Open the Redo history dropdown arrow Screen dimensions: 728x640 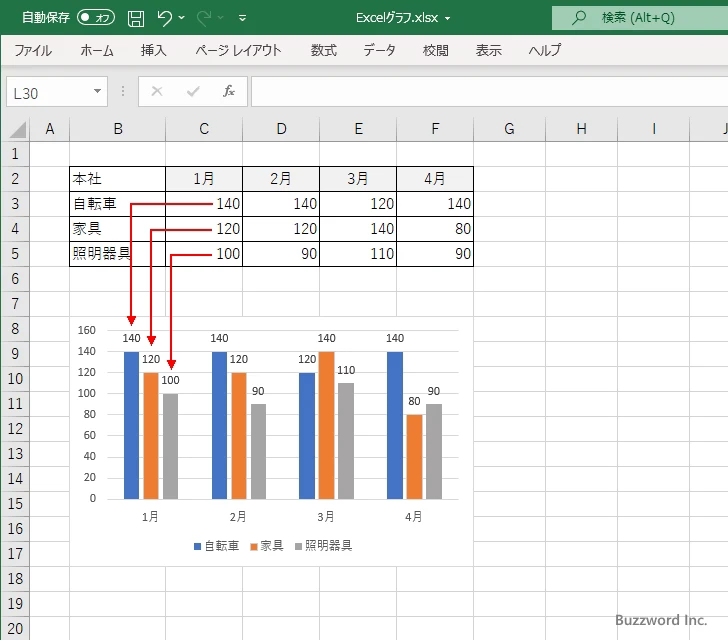(221, 18)
